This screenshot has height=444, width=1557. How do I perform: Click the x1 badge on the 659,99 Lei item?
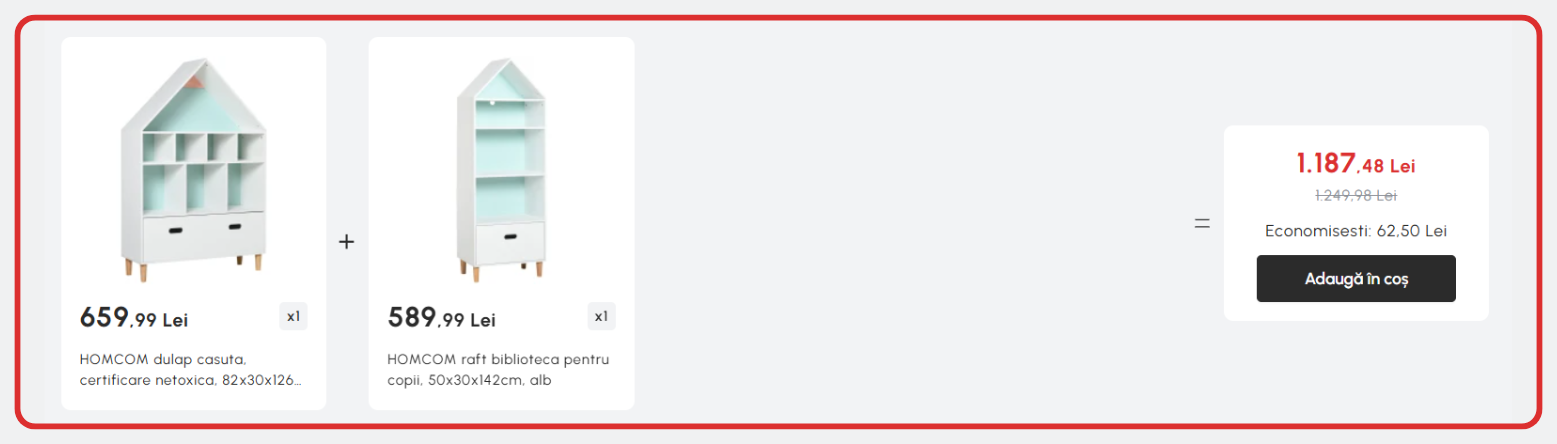pos(293,316)
